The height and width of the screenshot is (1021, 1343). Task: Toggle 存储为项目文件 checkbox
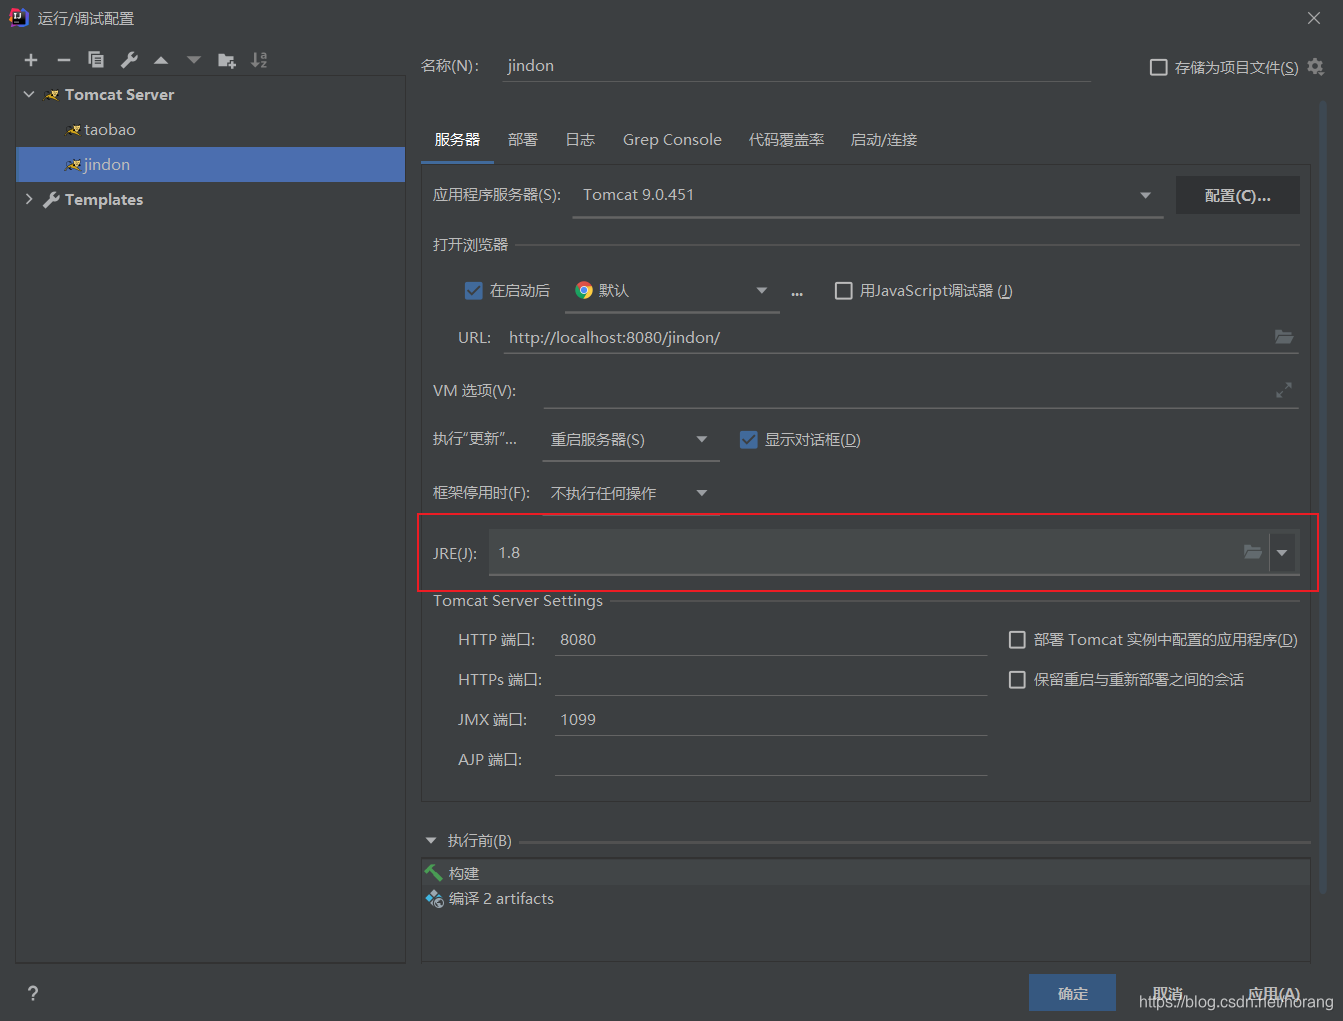(x=1159, y=67)
